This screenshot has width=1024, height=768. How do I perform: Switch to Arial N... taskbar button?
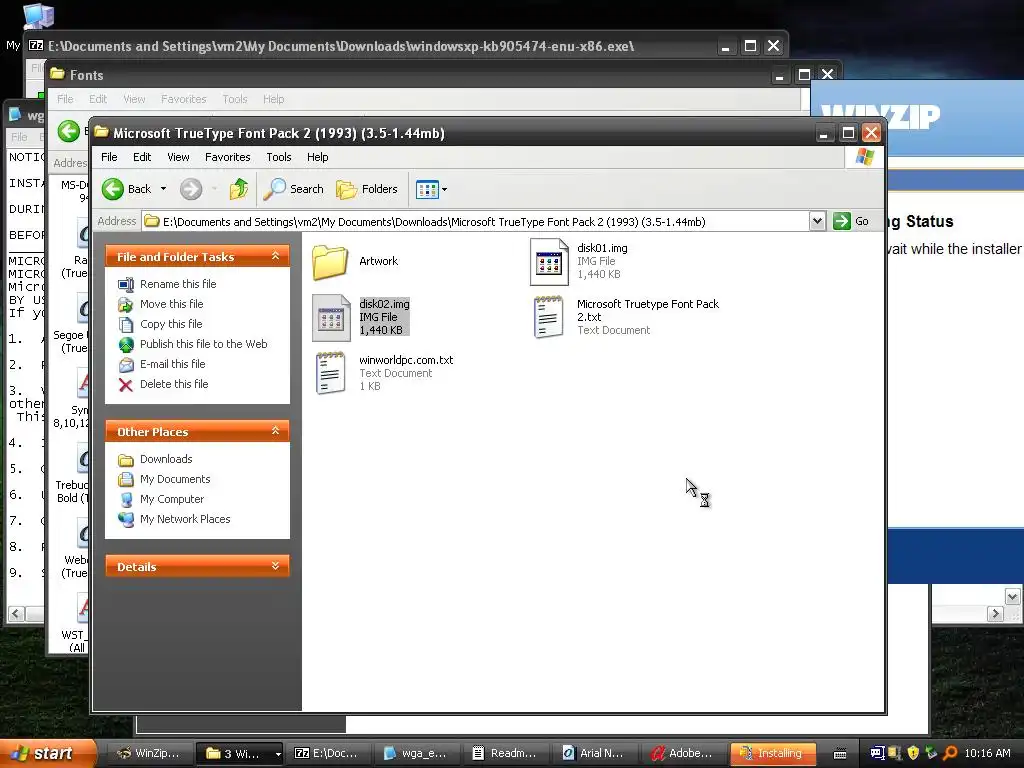tap(593, 753)
